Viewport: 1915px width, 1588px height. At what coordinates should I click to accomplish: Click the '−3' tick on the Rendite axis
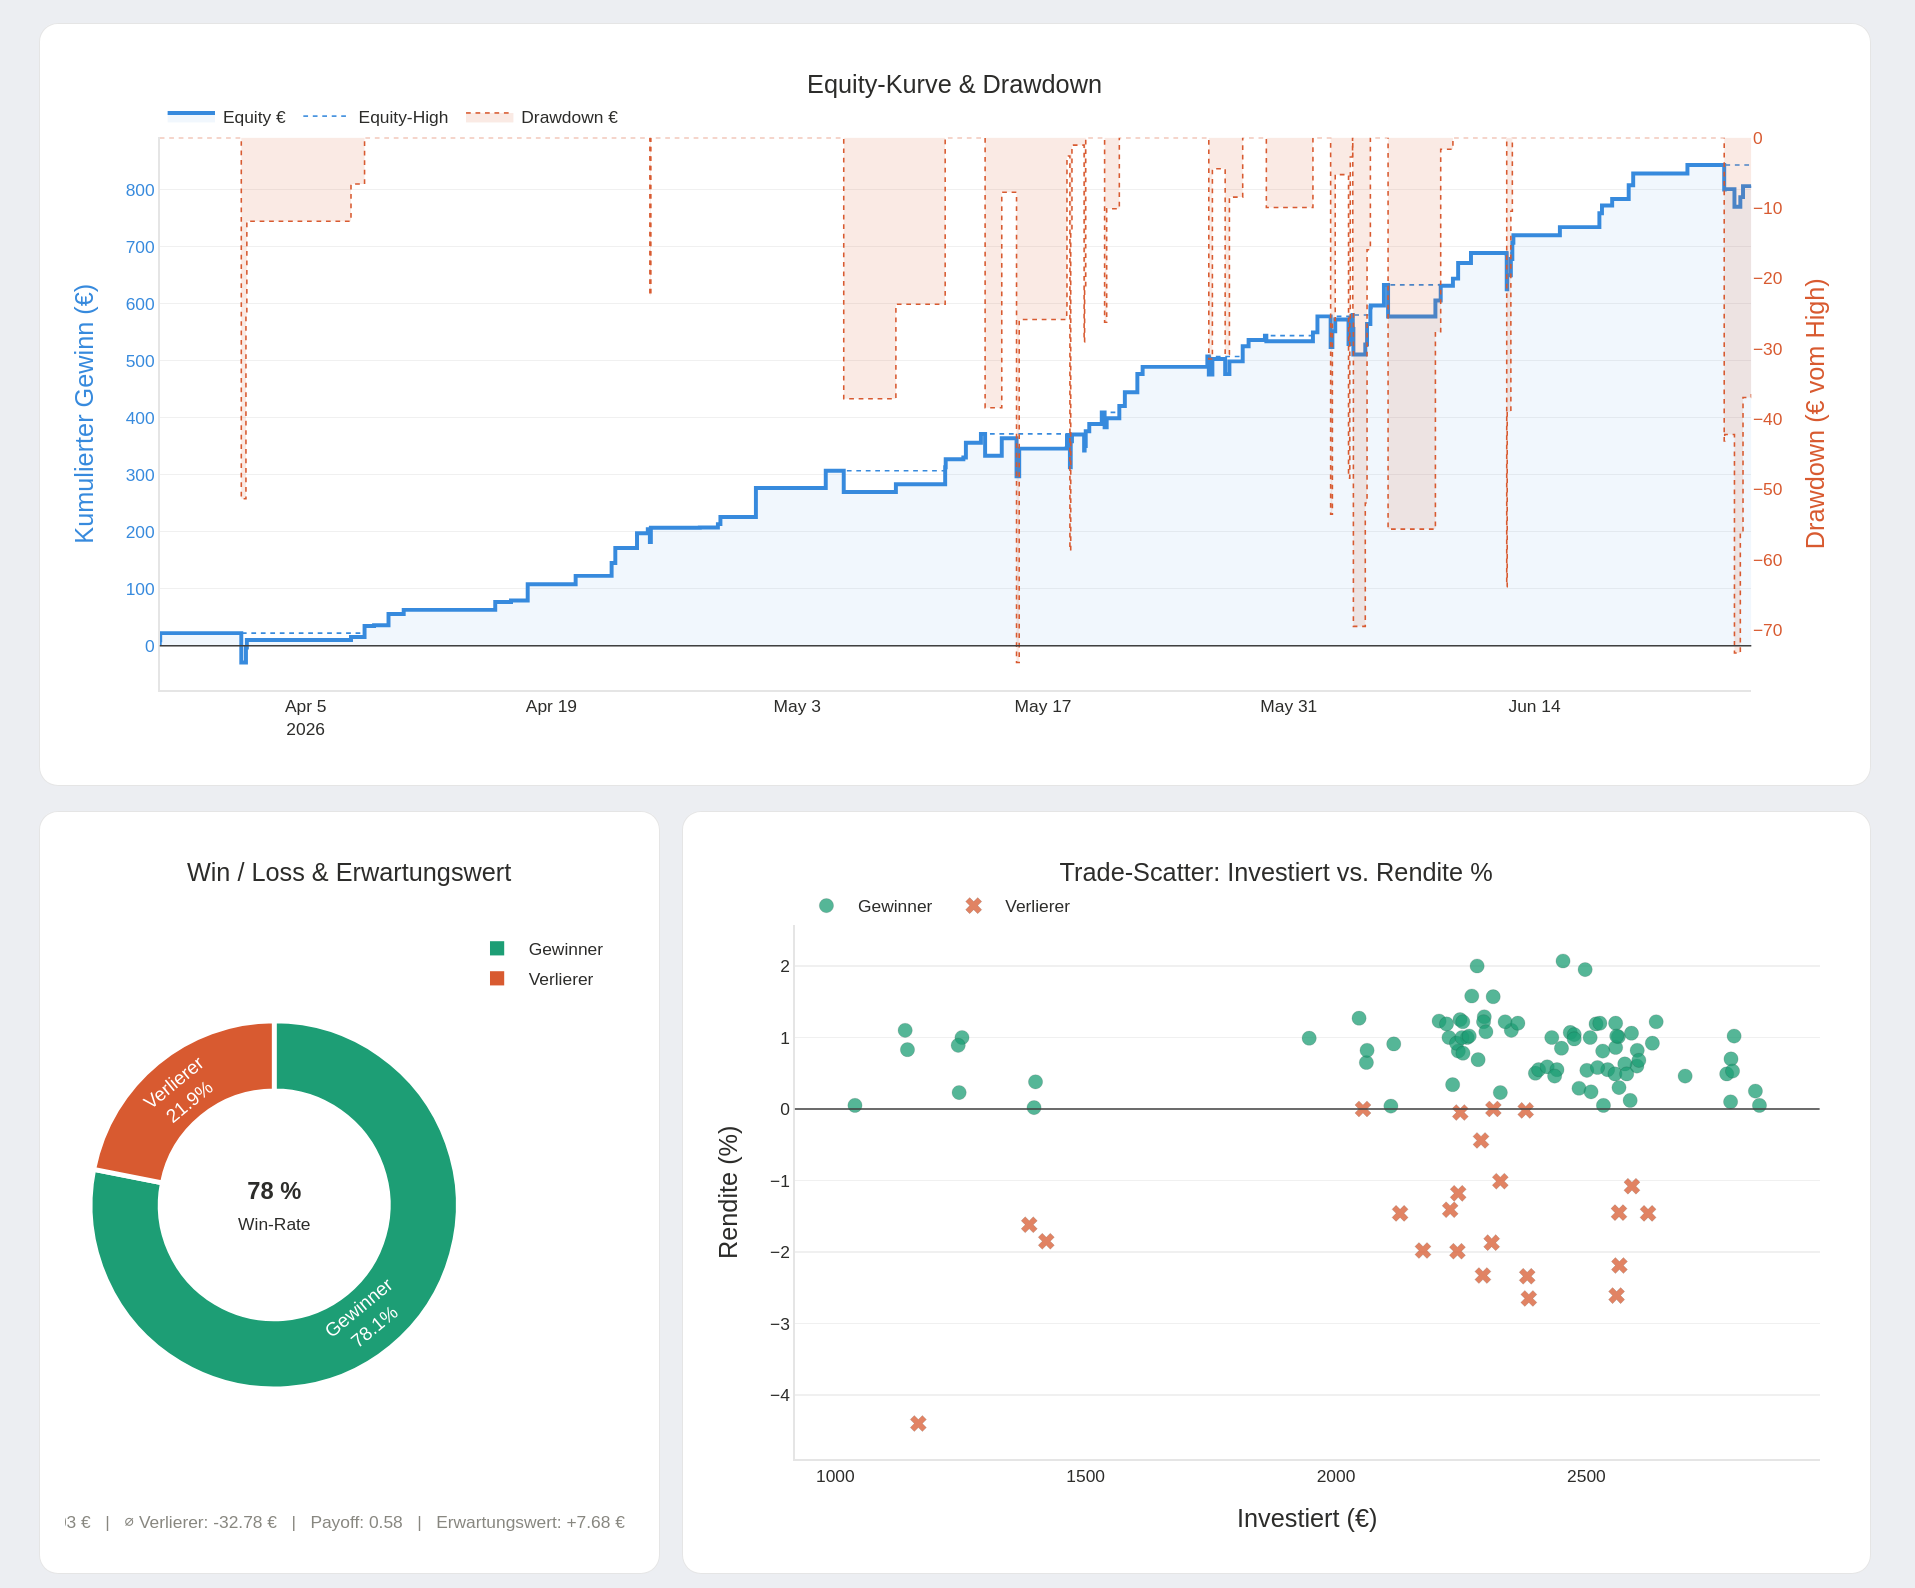(x=780, y=1324)
